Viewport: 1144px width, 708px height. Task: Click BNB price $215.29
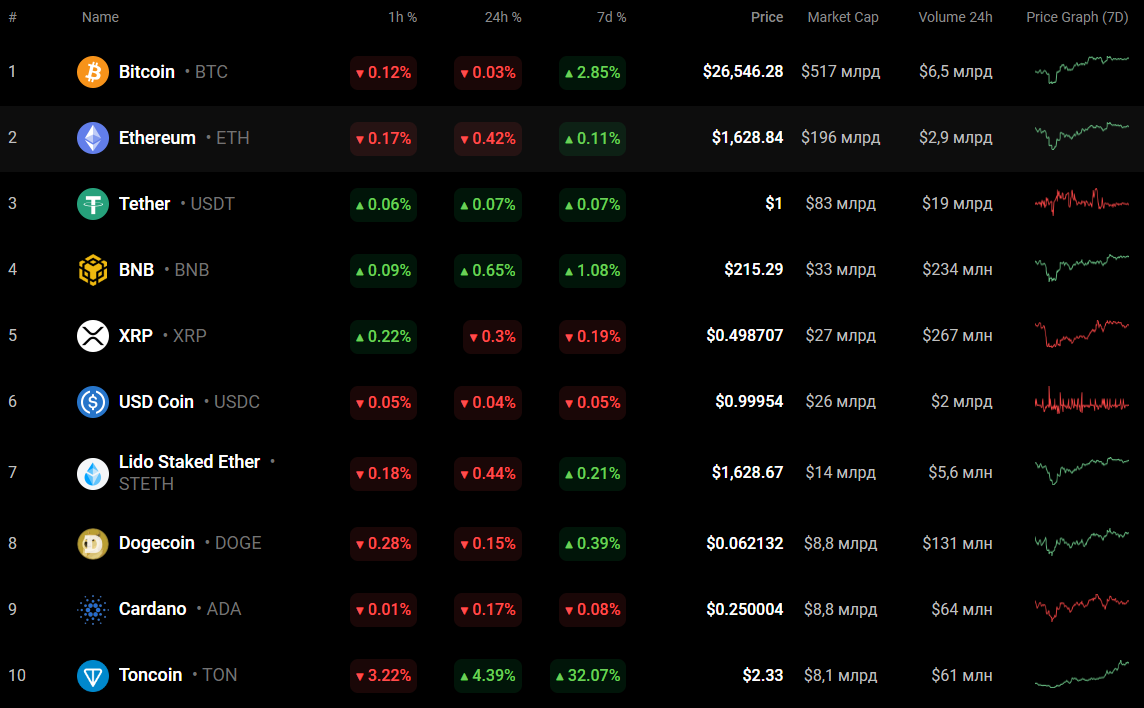click(x=754, y=269)
